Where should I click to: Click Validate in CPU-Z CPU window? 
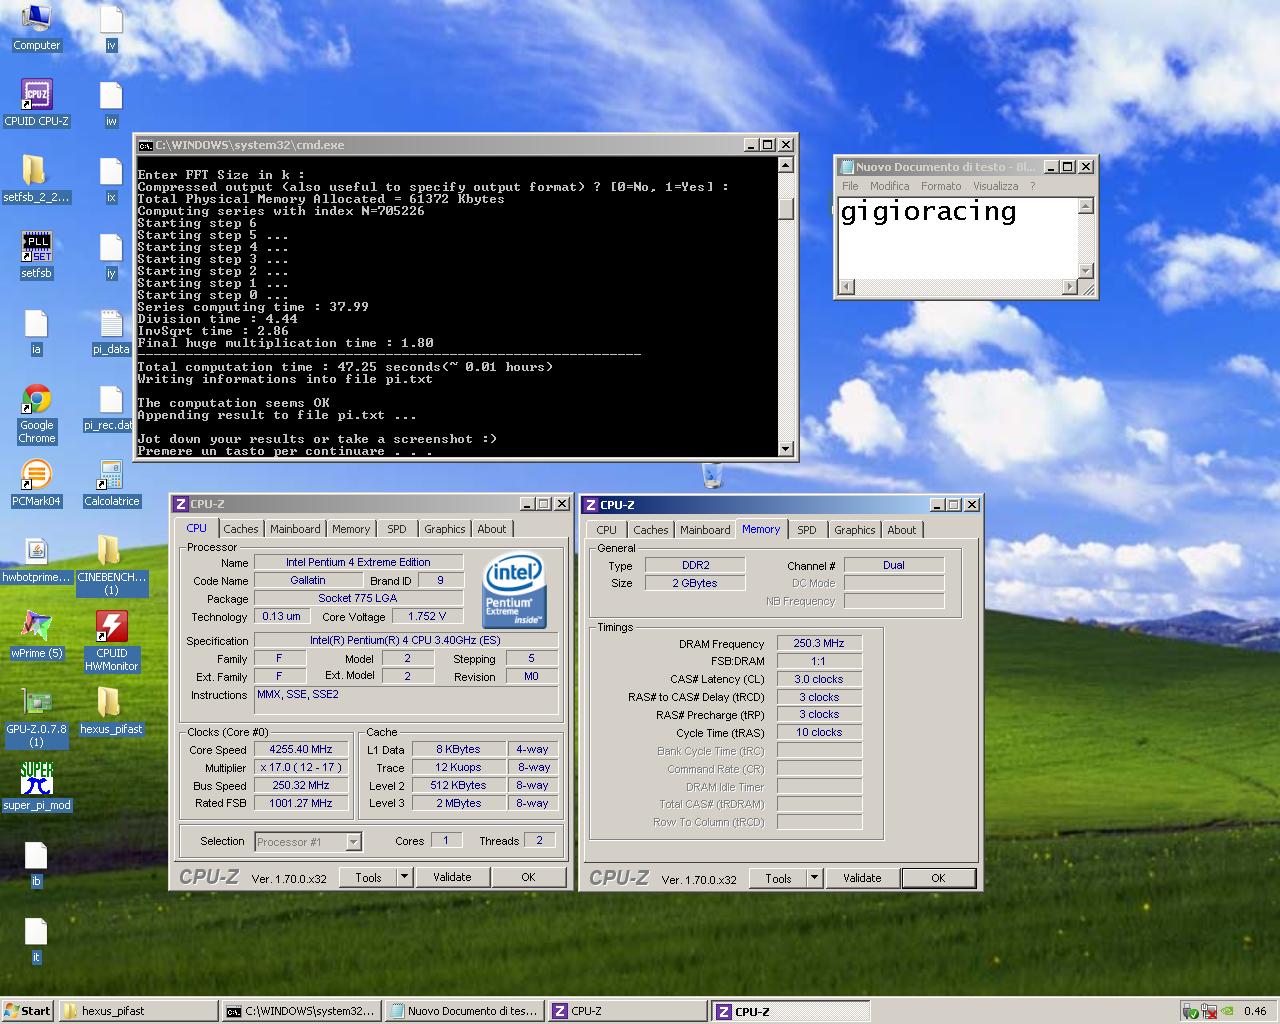click(452, 877)
